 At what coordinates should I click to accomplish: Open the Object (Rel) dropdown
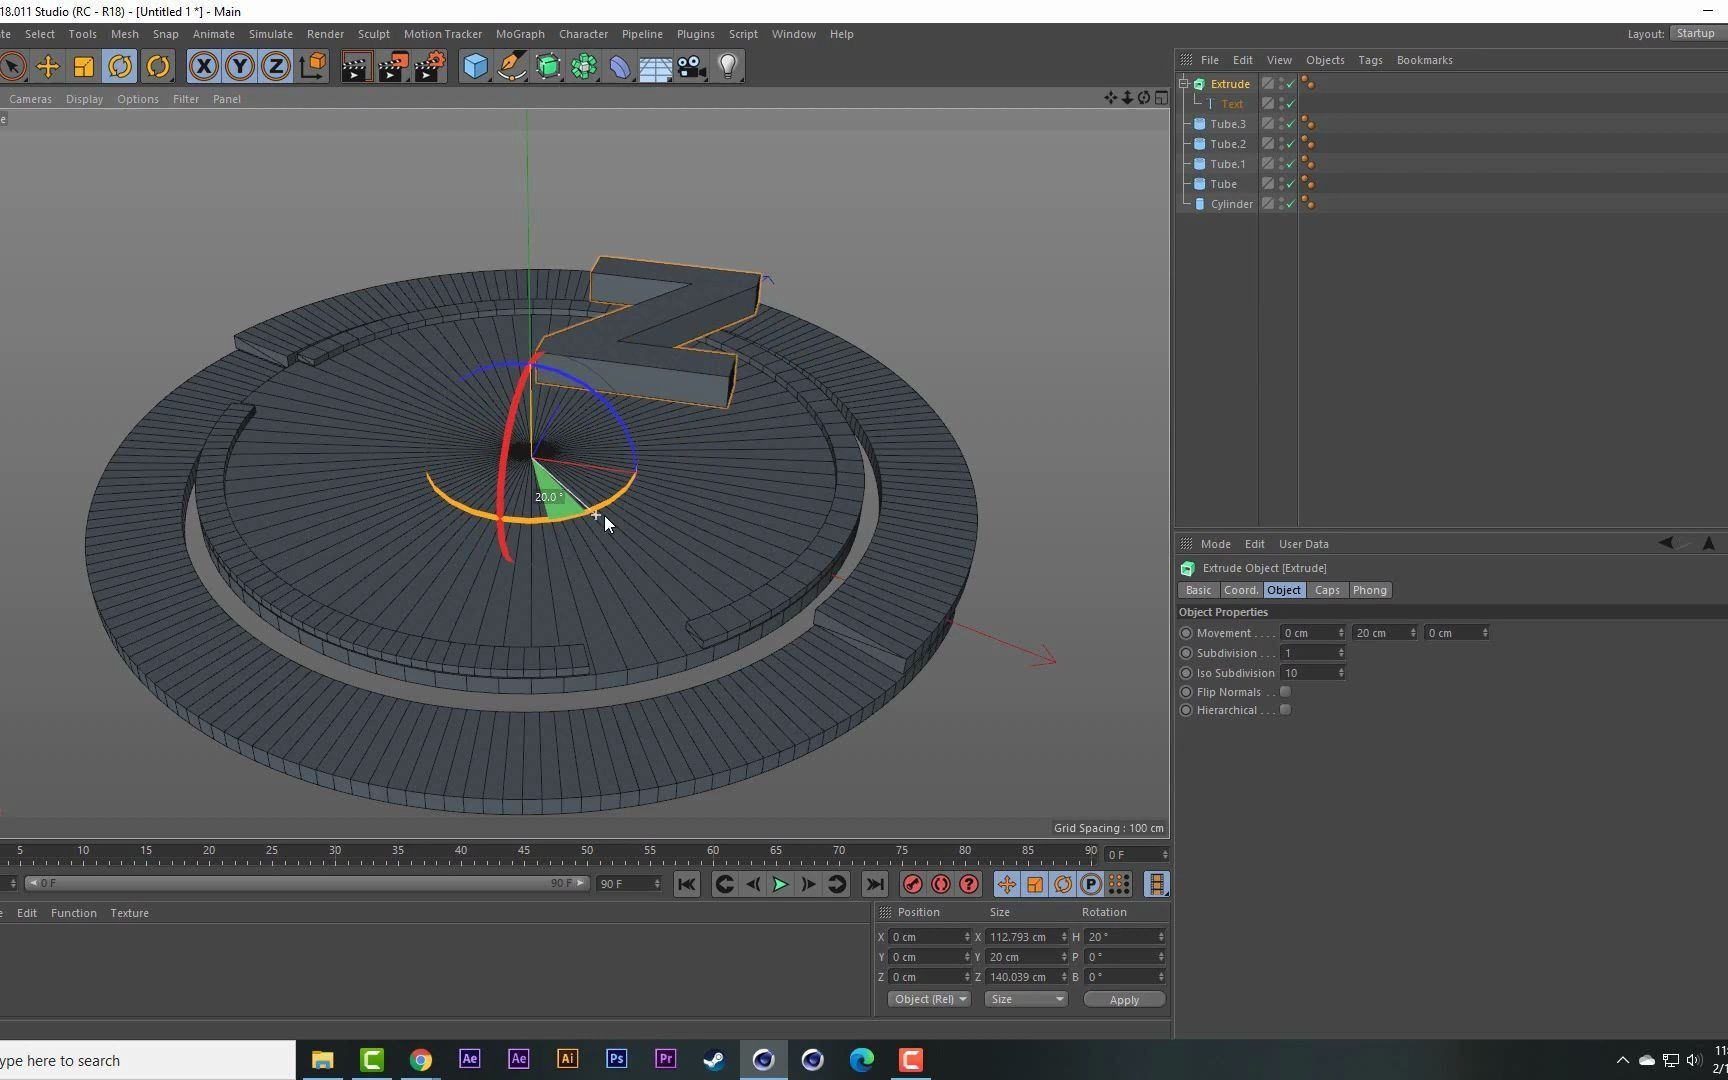(x=928, y=999)
